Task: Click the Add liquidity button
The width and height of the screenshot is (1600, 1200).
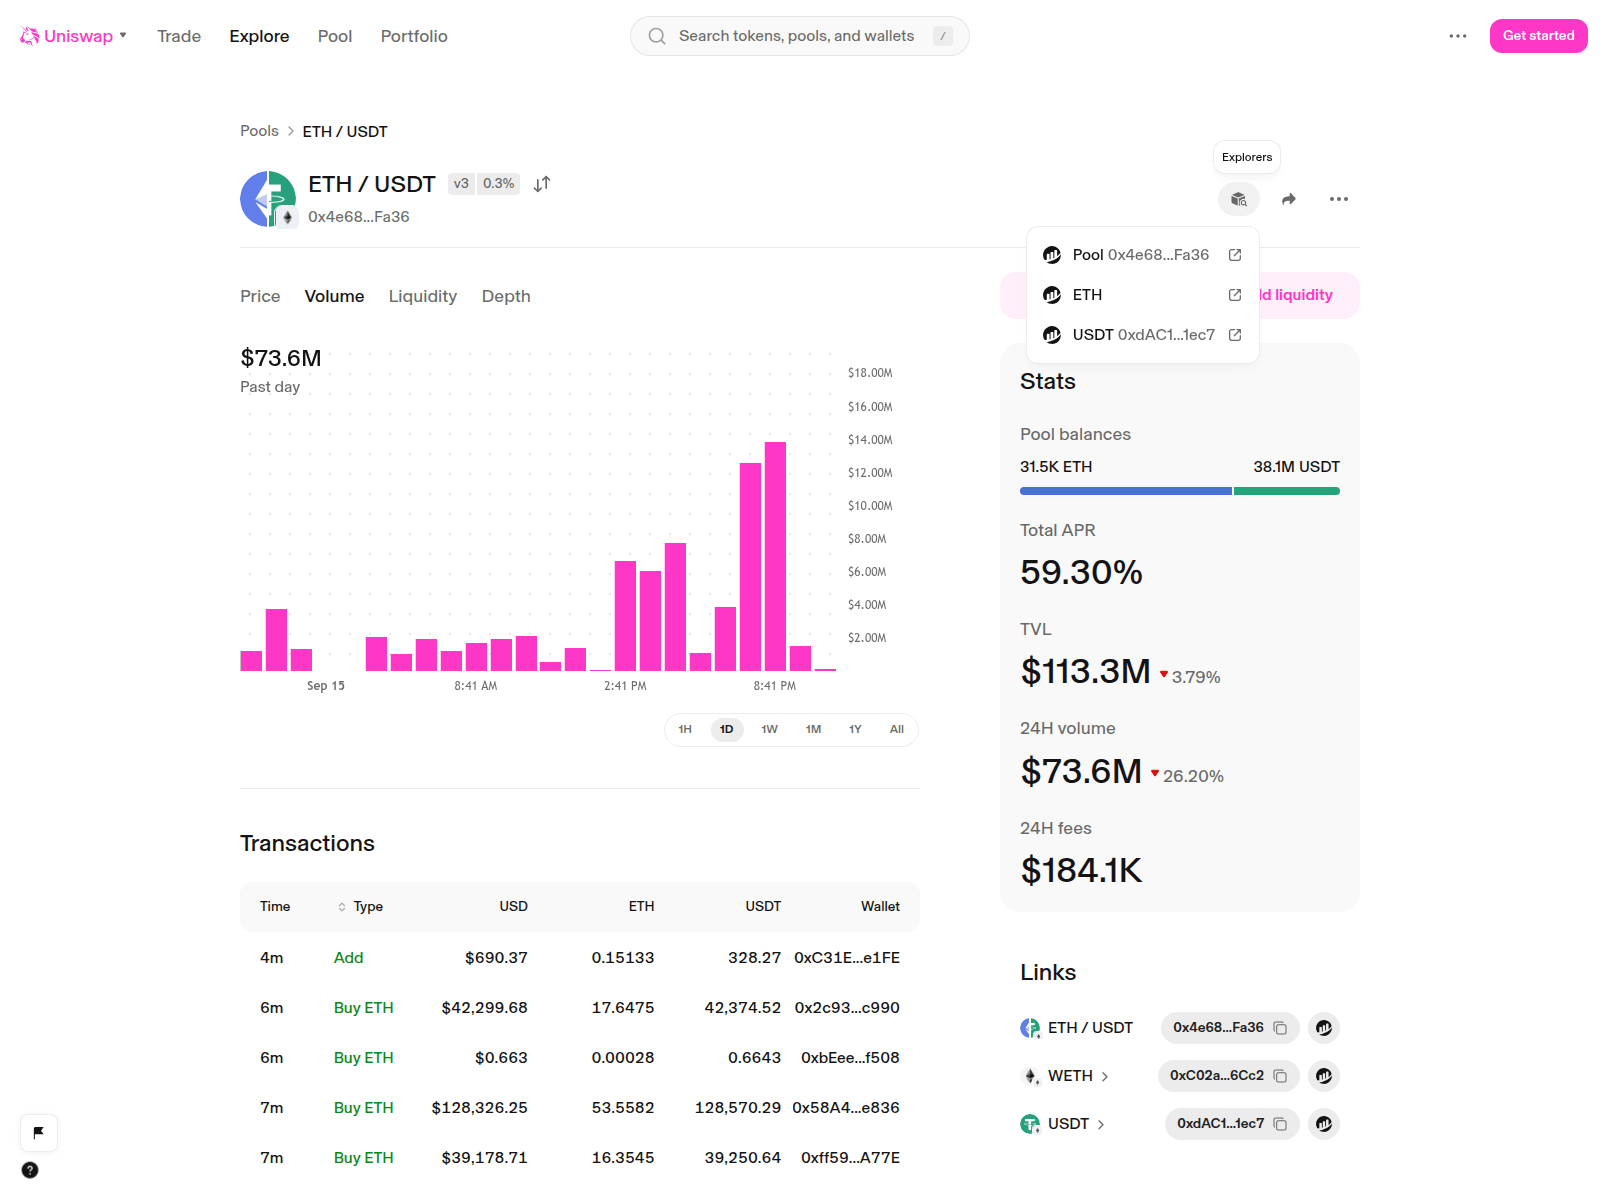Action: click(1309, 295)
